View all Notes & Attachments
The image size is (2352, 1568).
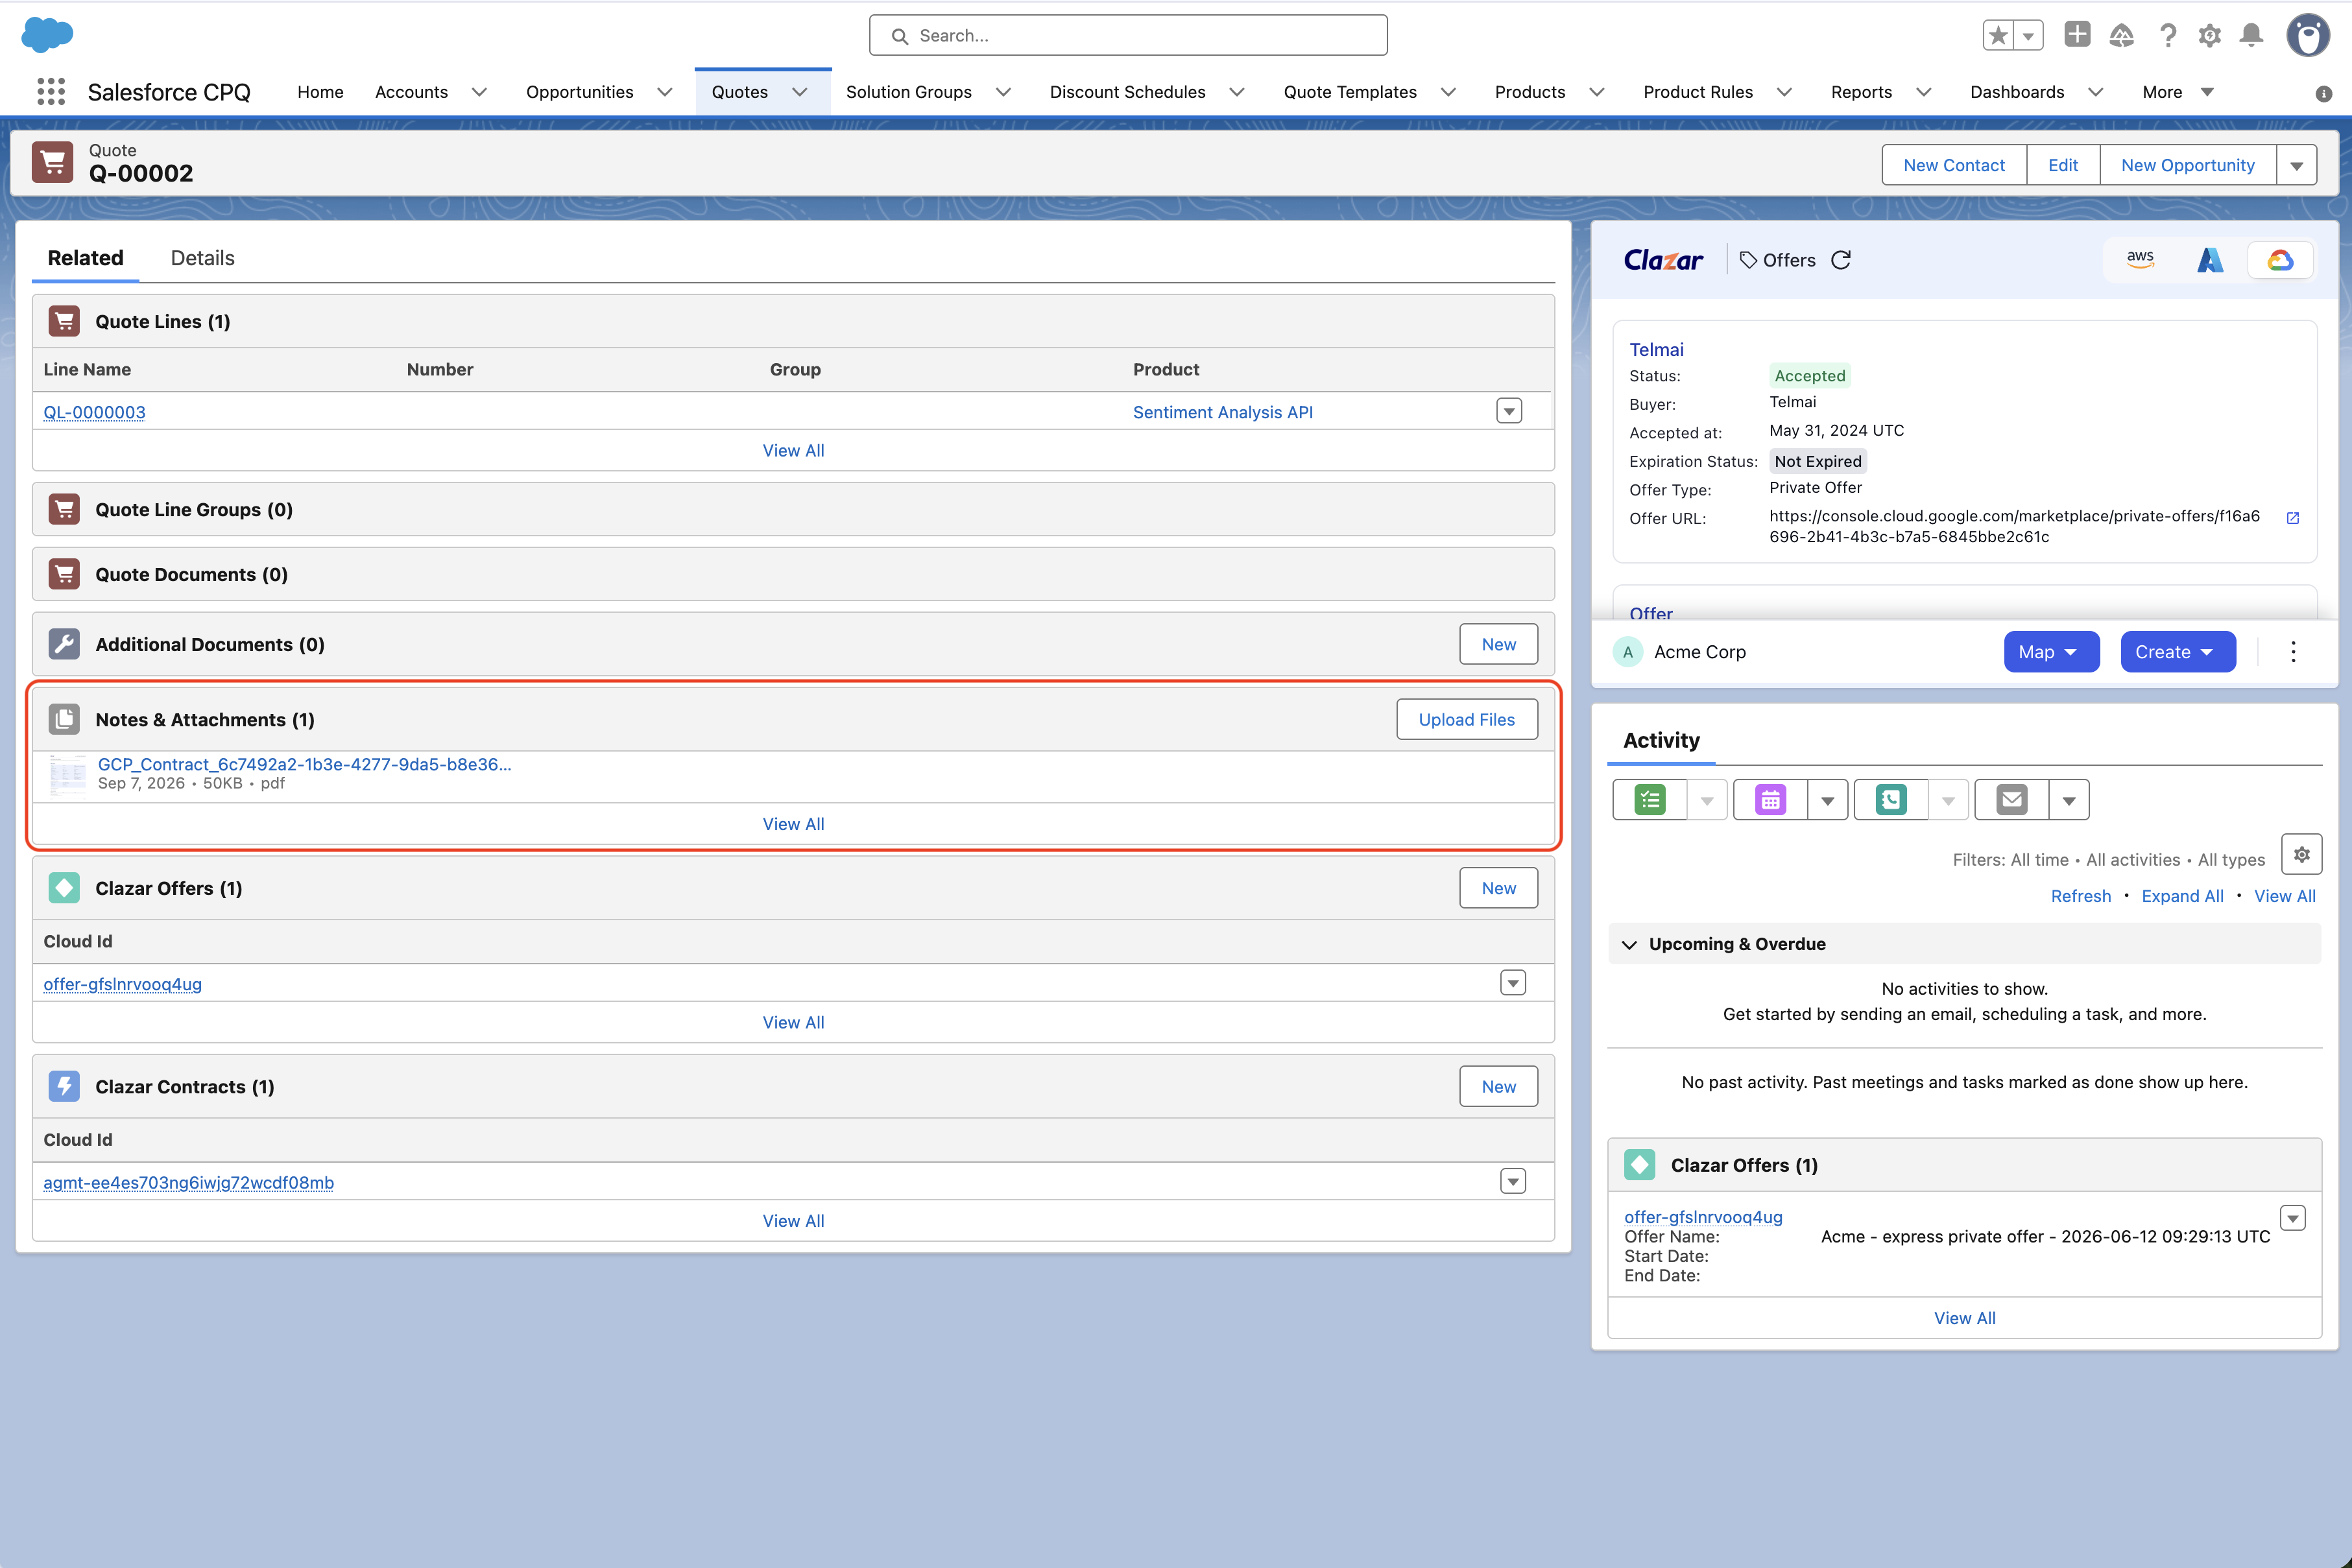pos(793,824)
